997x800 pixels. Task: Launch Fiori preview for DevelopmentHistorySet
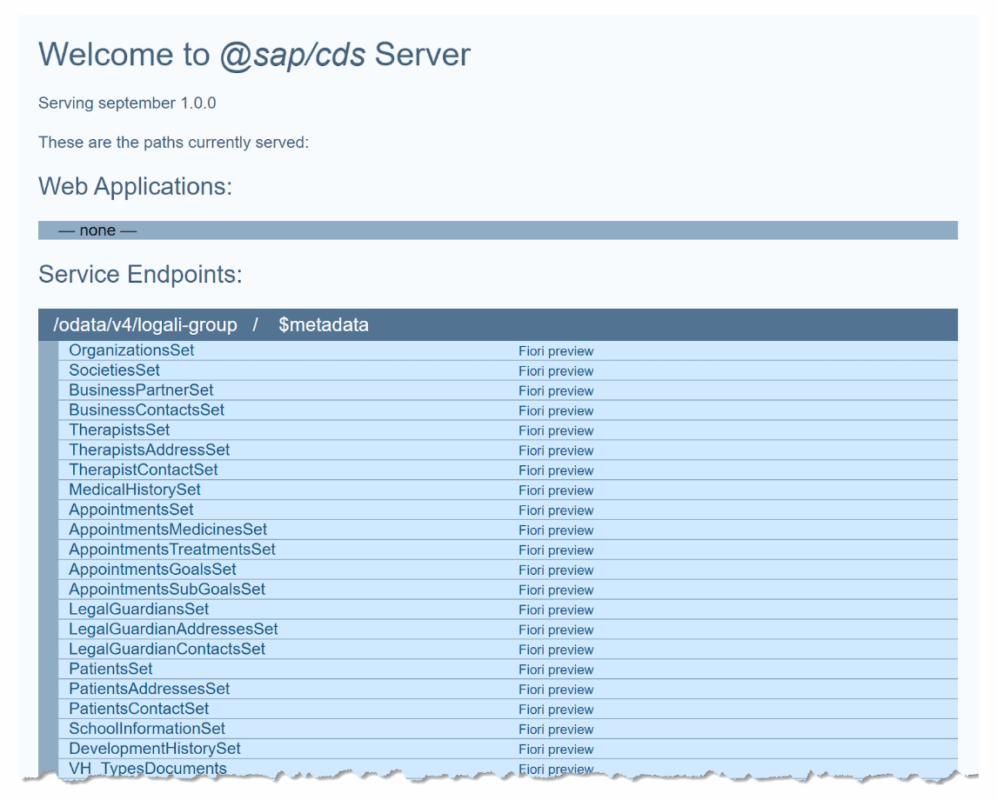pos(556,750)
